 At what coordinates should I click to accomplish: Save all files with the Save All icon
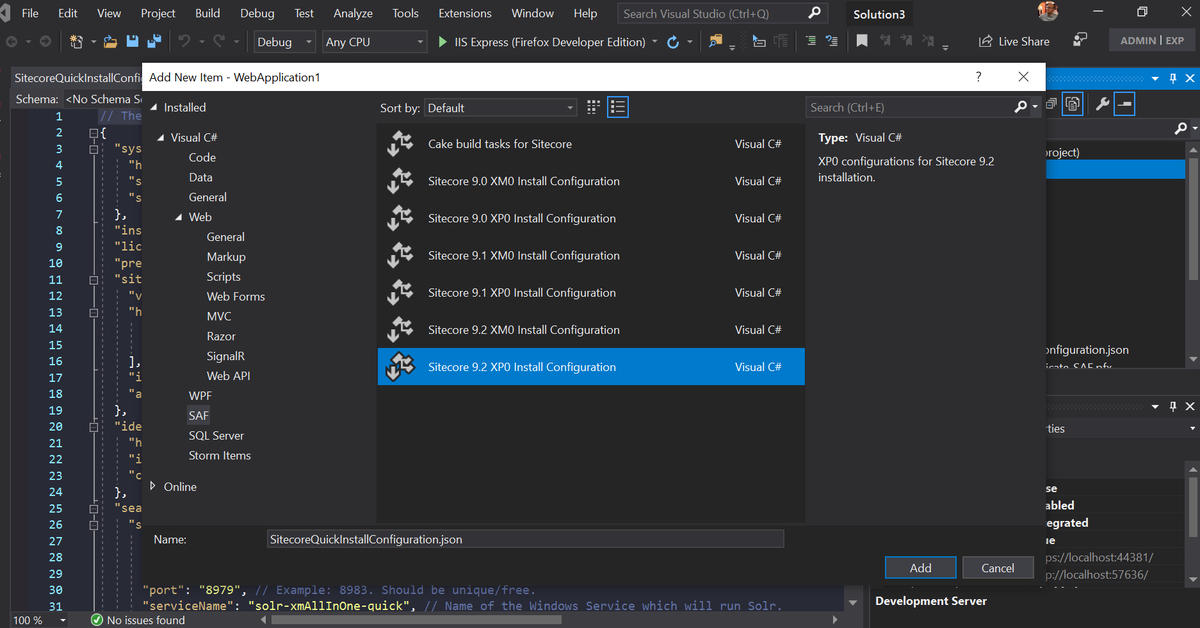153,41
